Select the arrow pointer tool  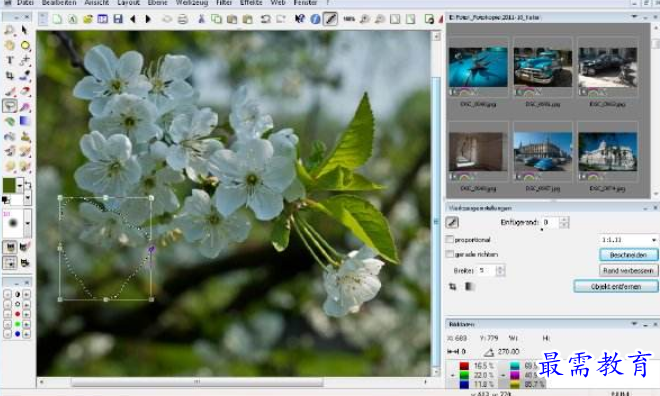pyautogui.click(x=24, y=30)
